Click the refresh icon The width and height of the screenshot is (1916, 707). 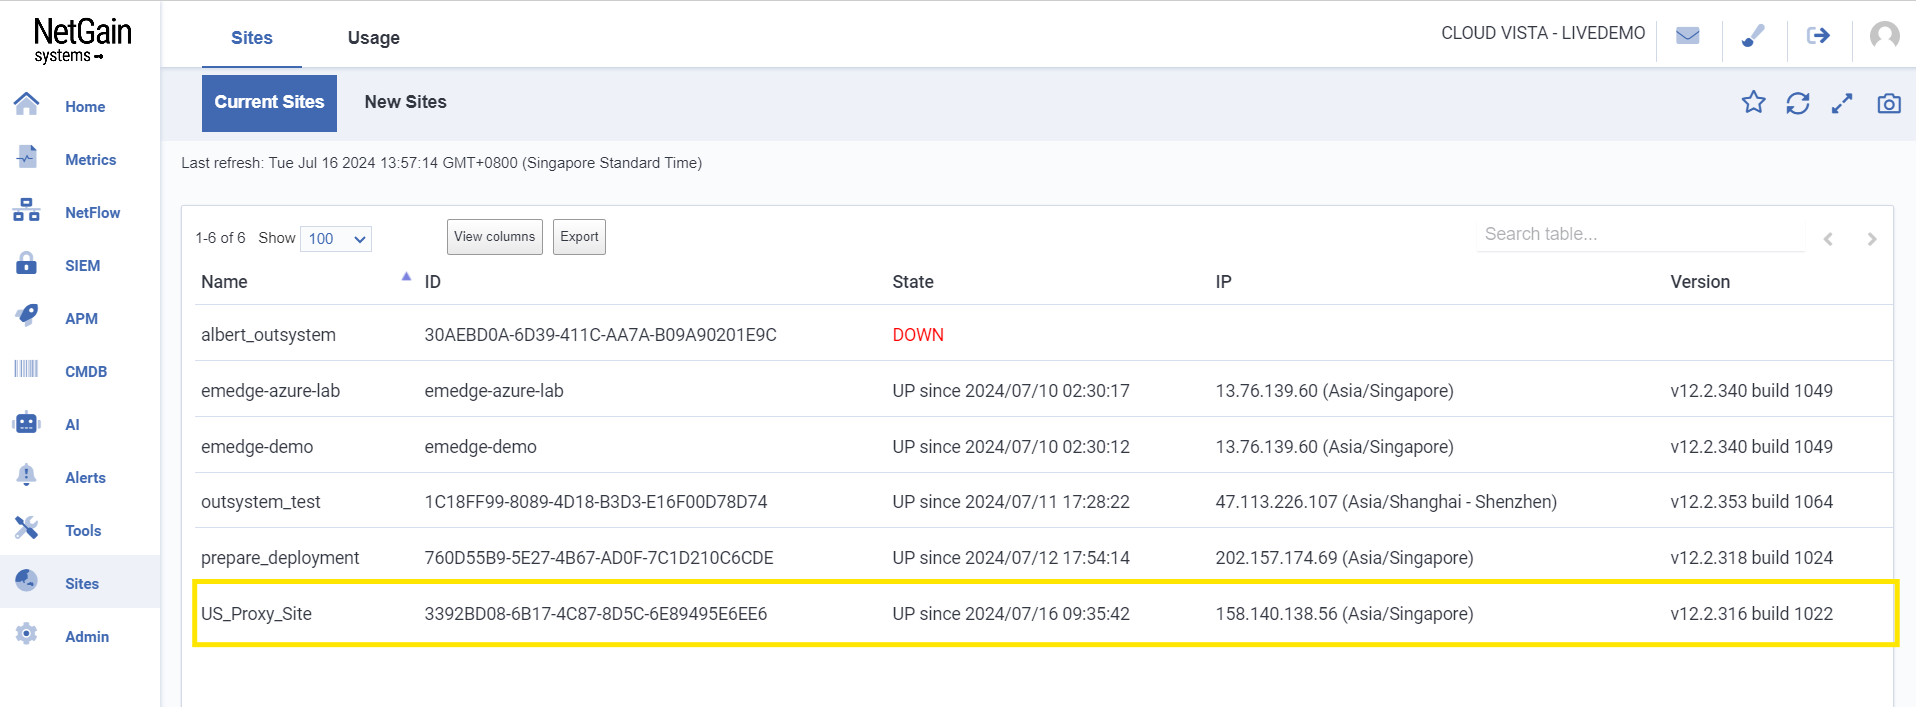pos(1798,103)
